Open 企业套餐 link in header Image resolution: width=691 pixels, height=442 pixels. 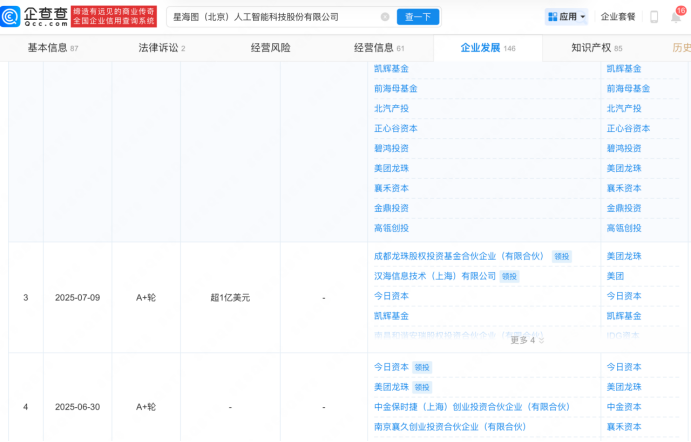pos(617,17)
